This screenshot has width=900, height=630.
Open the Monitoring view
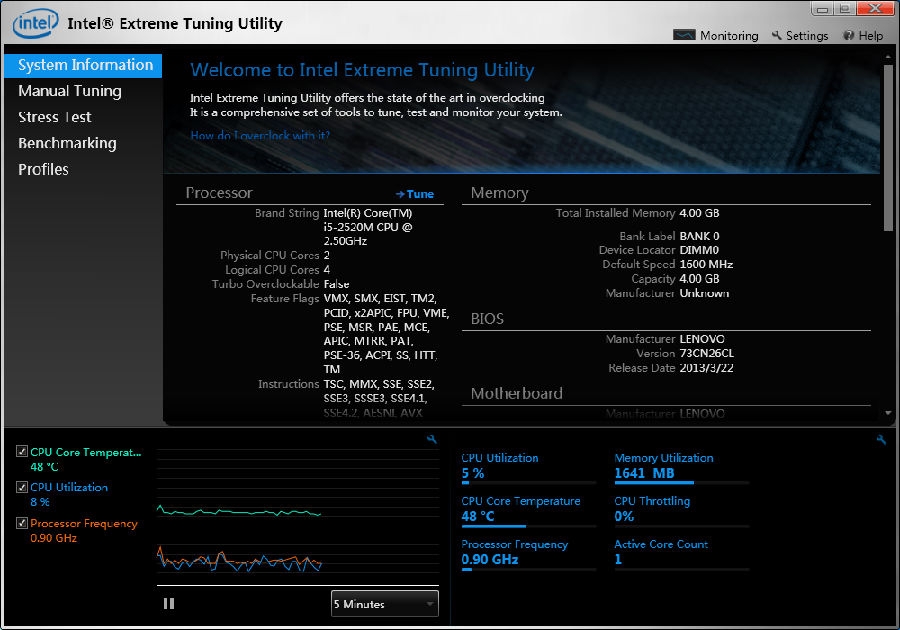[x=715, y=36]
